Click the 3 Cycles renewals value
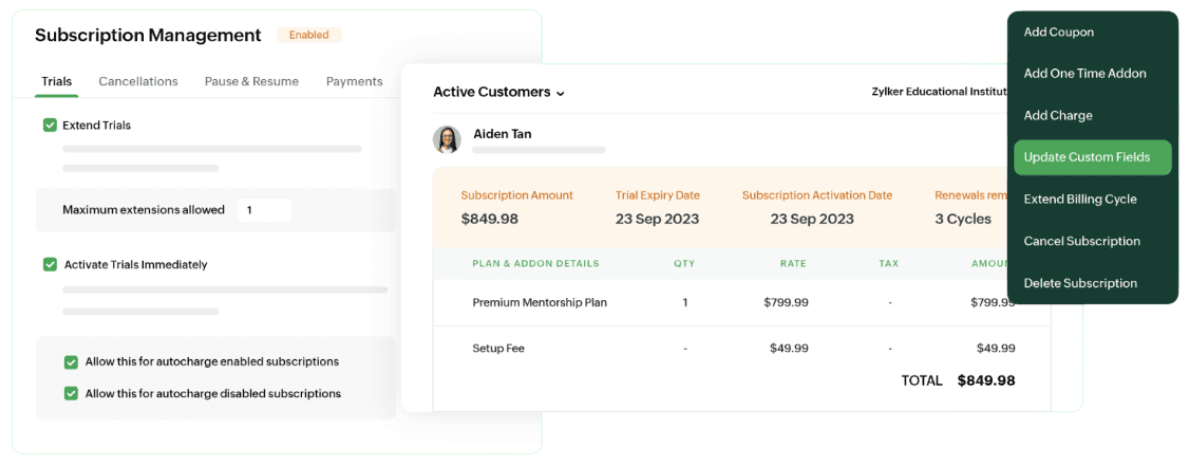This screenshot has width=1185, height=467. (963, 219)
